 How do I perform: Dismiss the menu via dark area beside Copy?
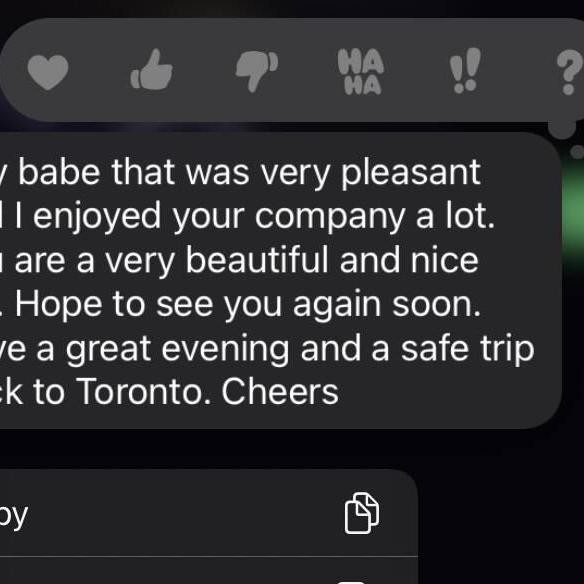point(501,521)
